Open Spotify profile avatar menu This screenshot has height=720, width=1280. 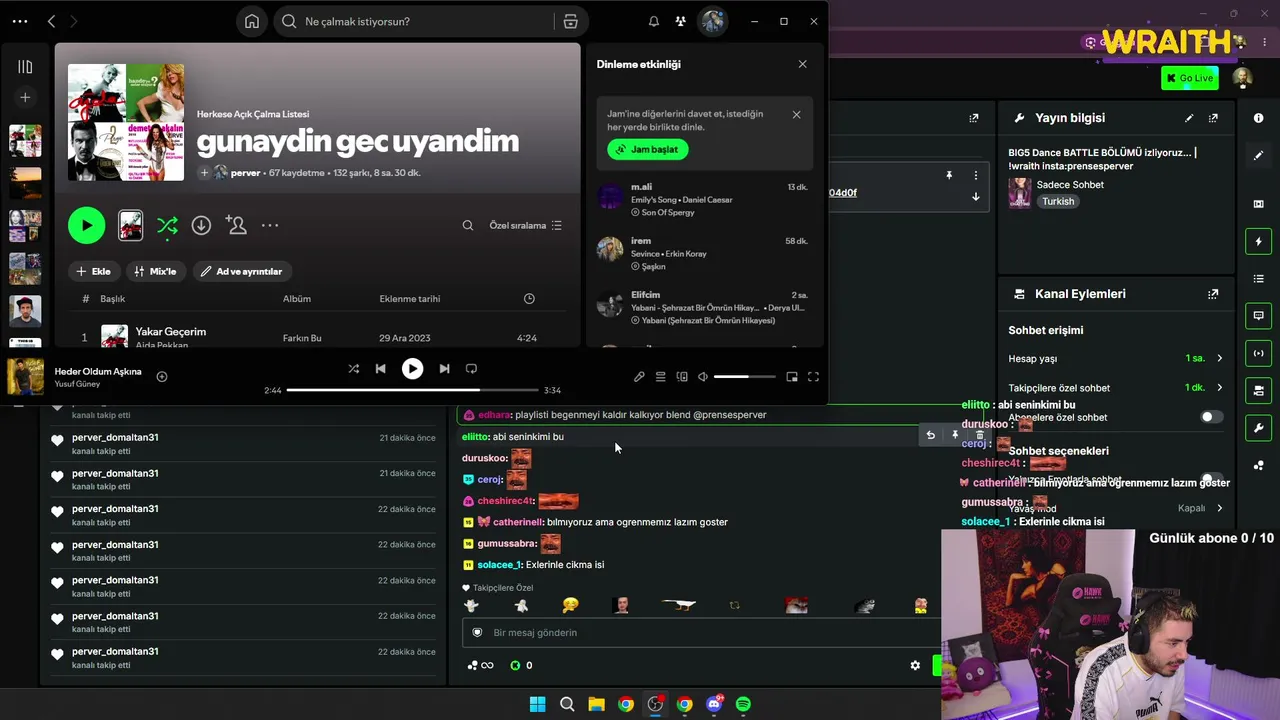point(712,21)
